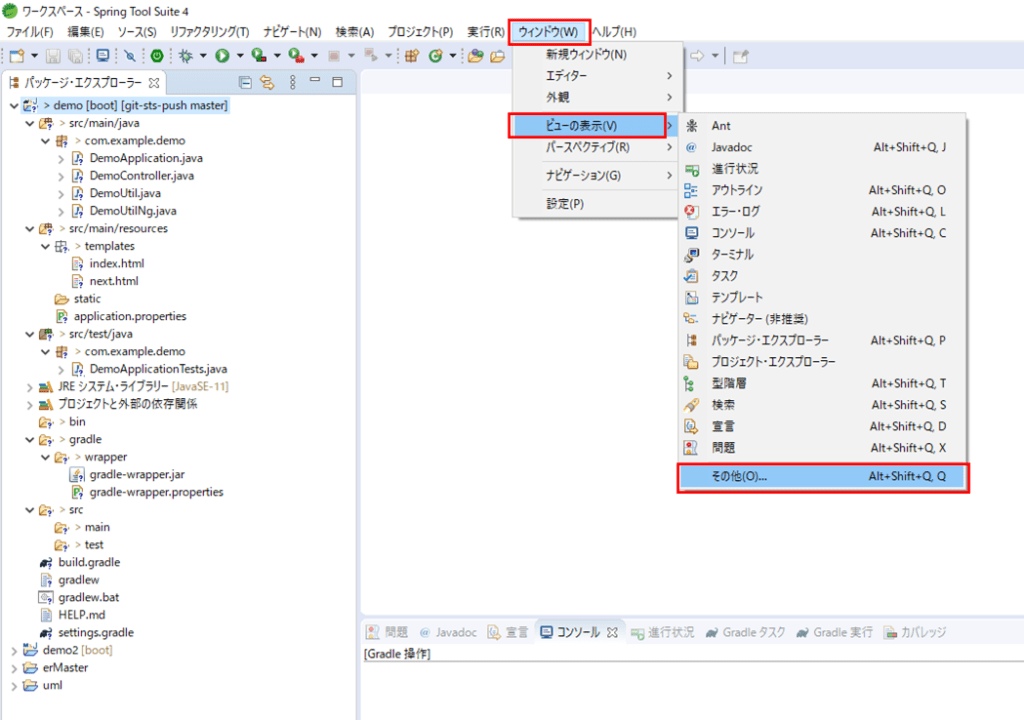Click Collapse All icon in Package Explorer

(246, 82)
